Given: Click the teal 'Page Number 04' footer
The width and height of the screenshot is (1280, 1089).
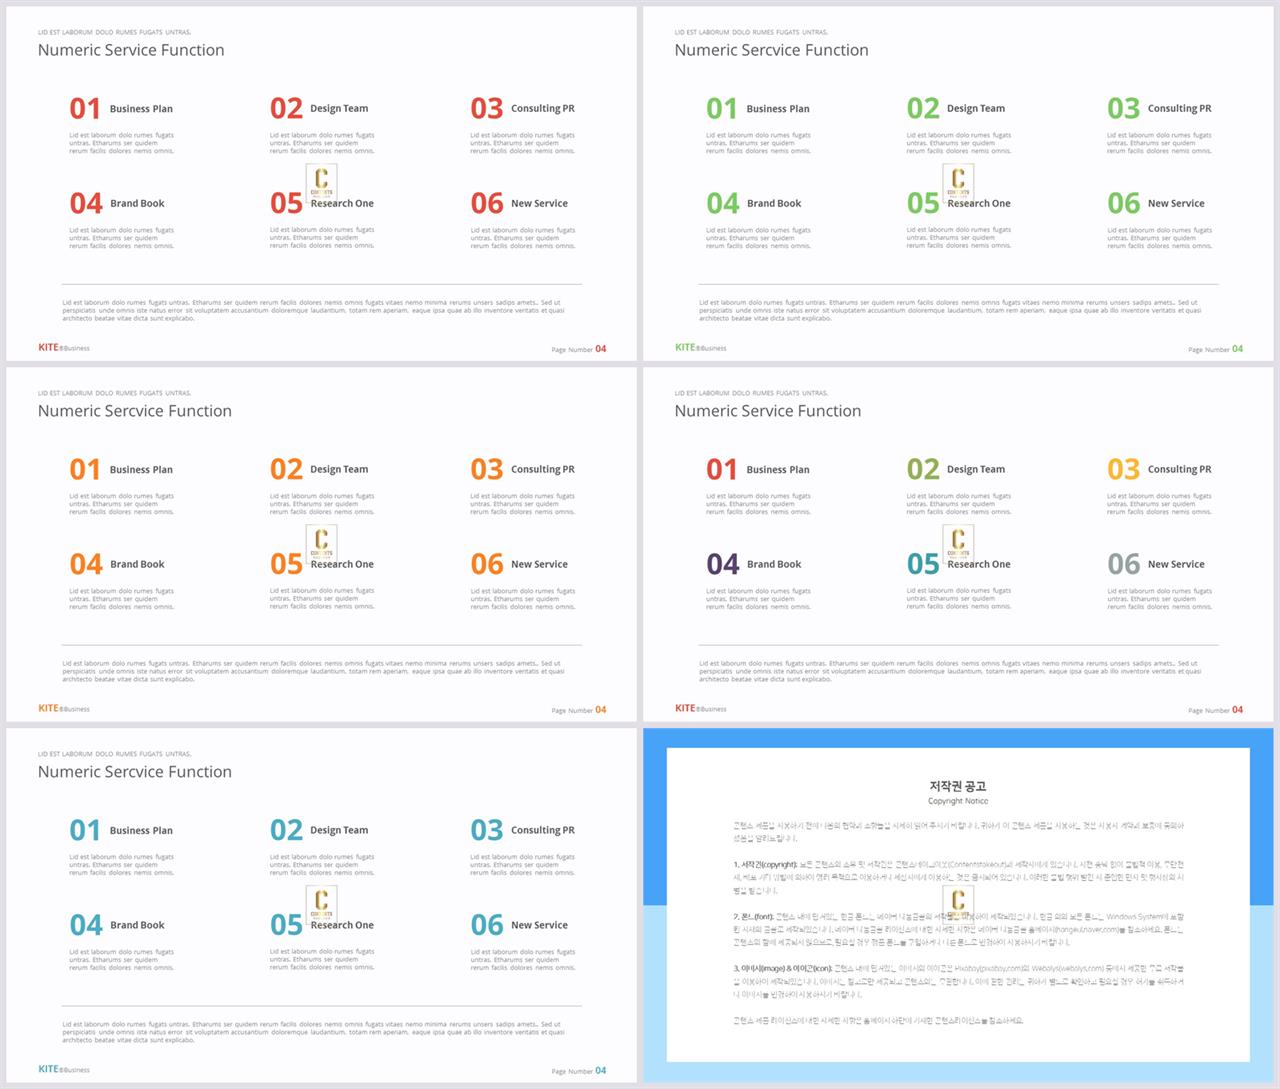Looking at the screenshot, I should [578, 1071].
